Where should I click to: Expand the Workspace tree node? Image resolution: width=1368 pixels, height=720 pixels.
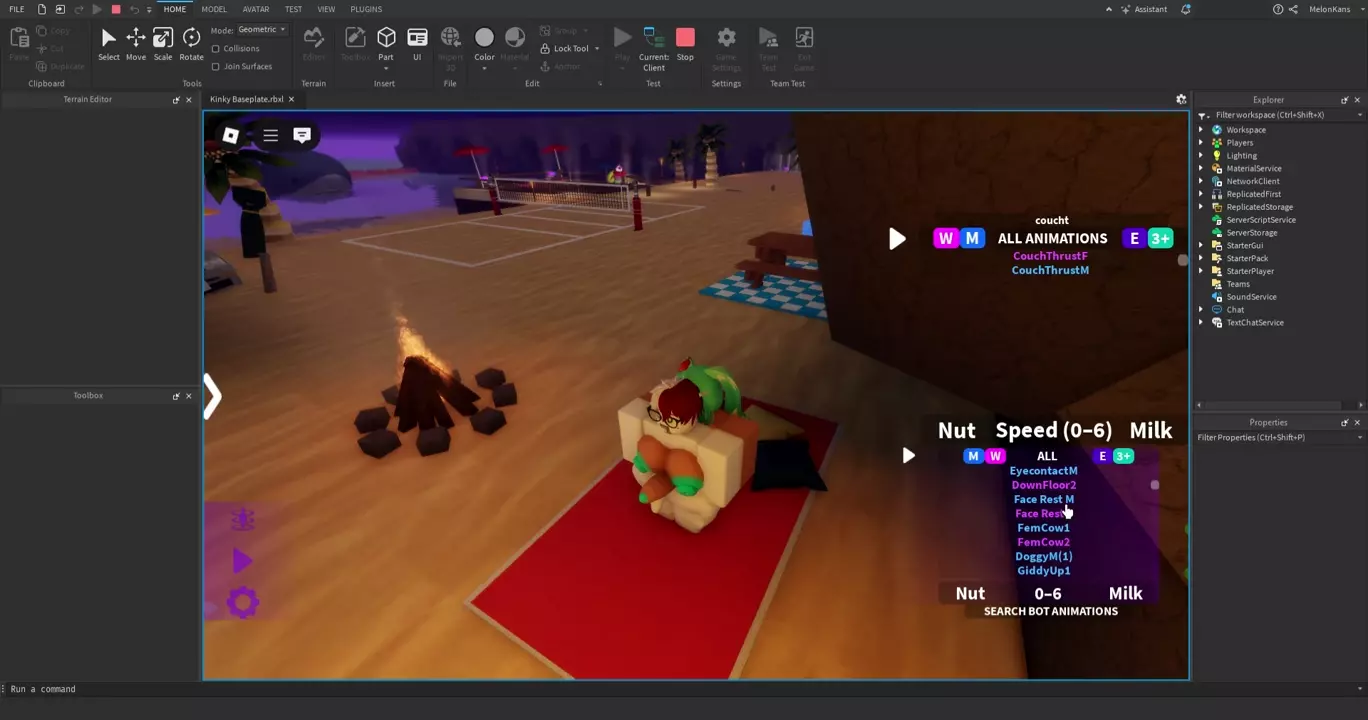(1201, 130)
